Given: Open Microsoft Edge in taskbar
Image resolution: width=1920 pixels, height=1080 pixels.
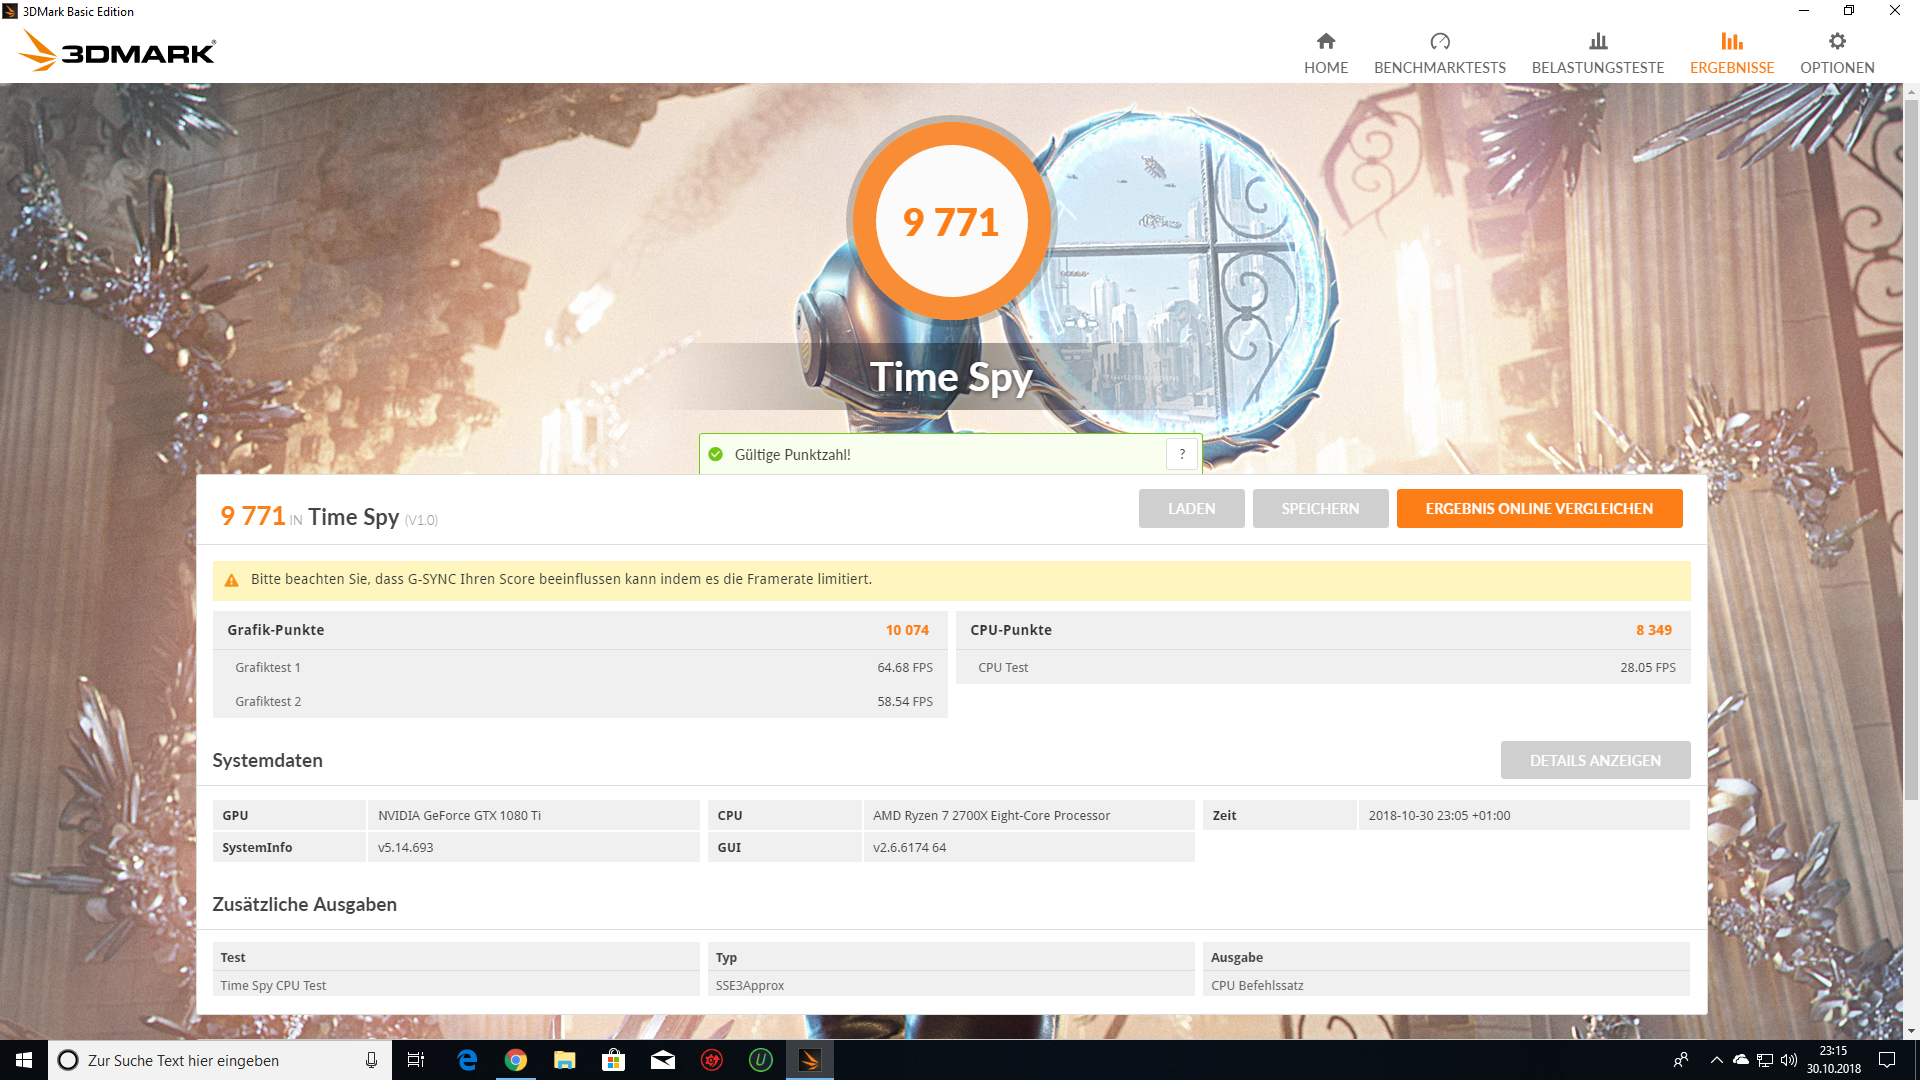Looking at the screenshot, I should (x=467, y=1060).
